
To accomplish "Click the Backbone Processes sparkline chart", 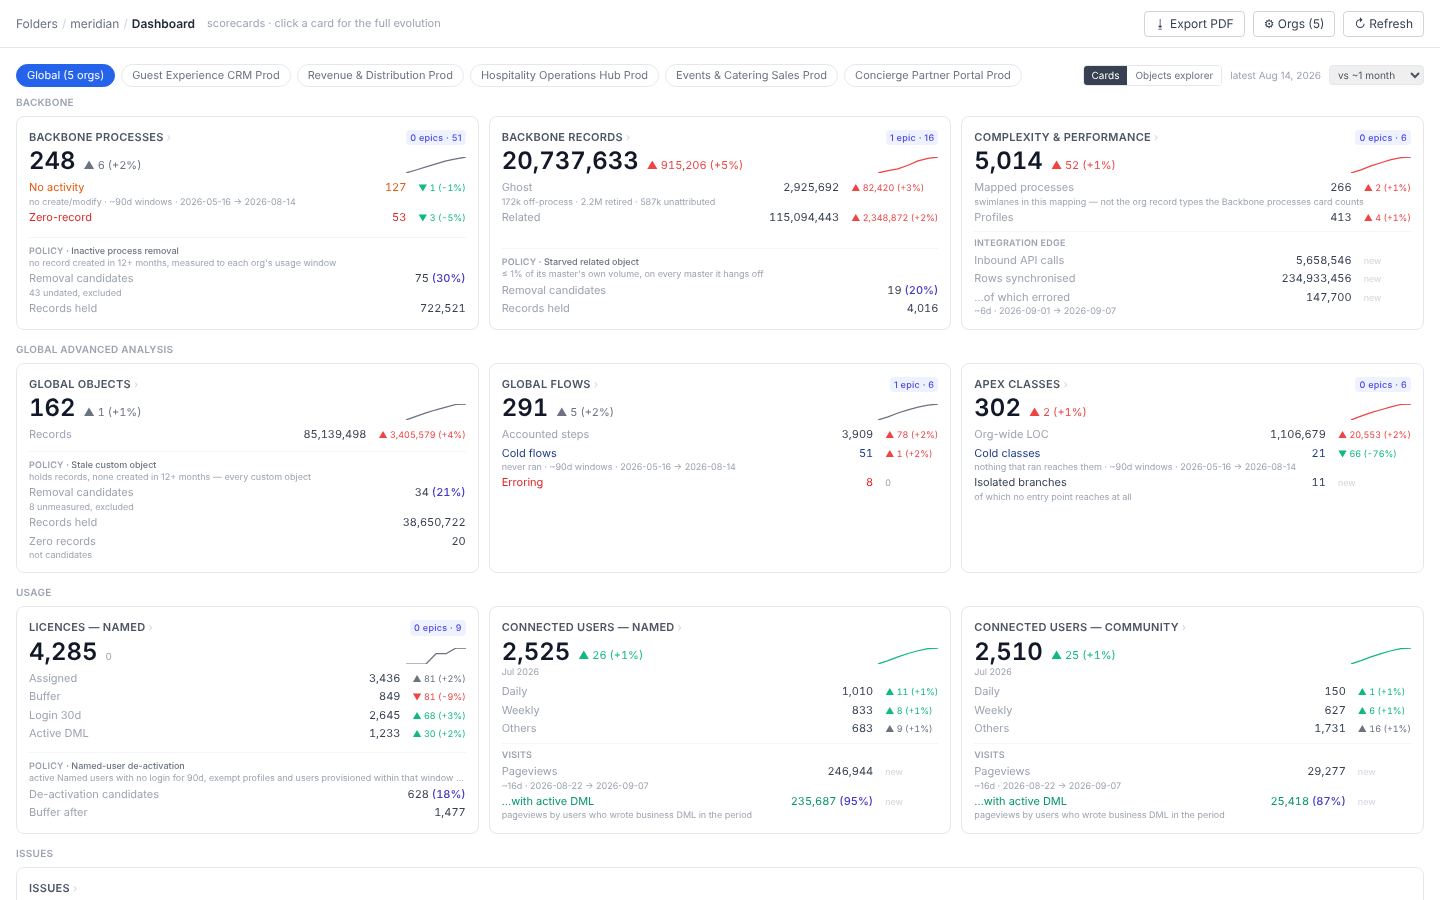I will [x=436, y=165].
